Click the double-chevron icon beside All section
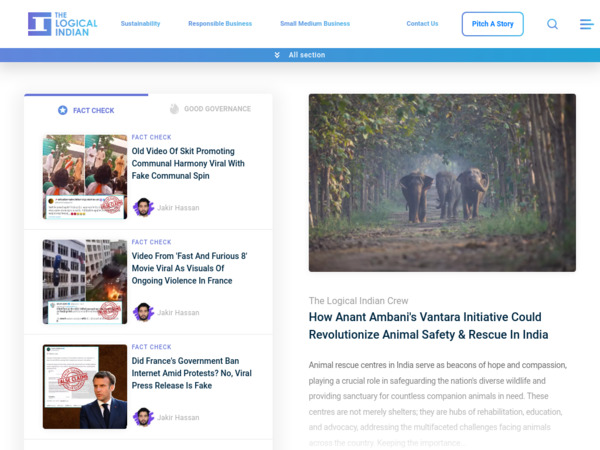 pos(277,55)
